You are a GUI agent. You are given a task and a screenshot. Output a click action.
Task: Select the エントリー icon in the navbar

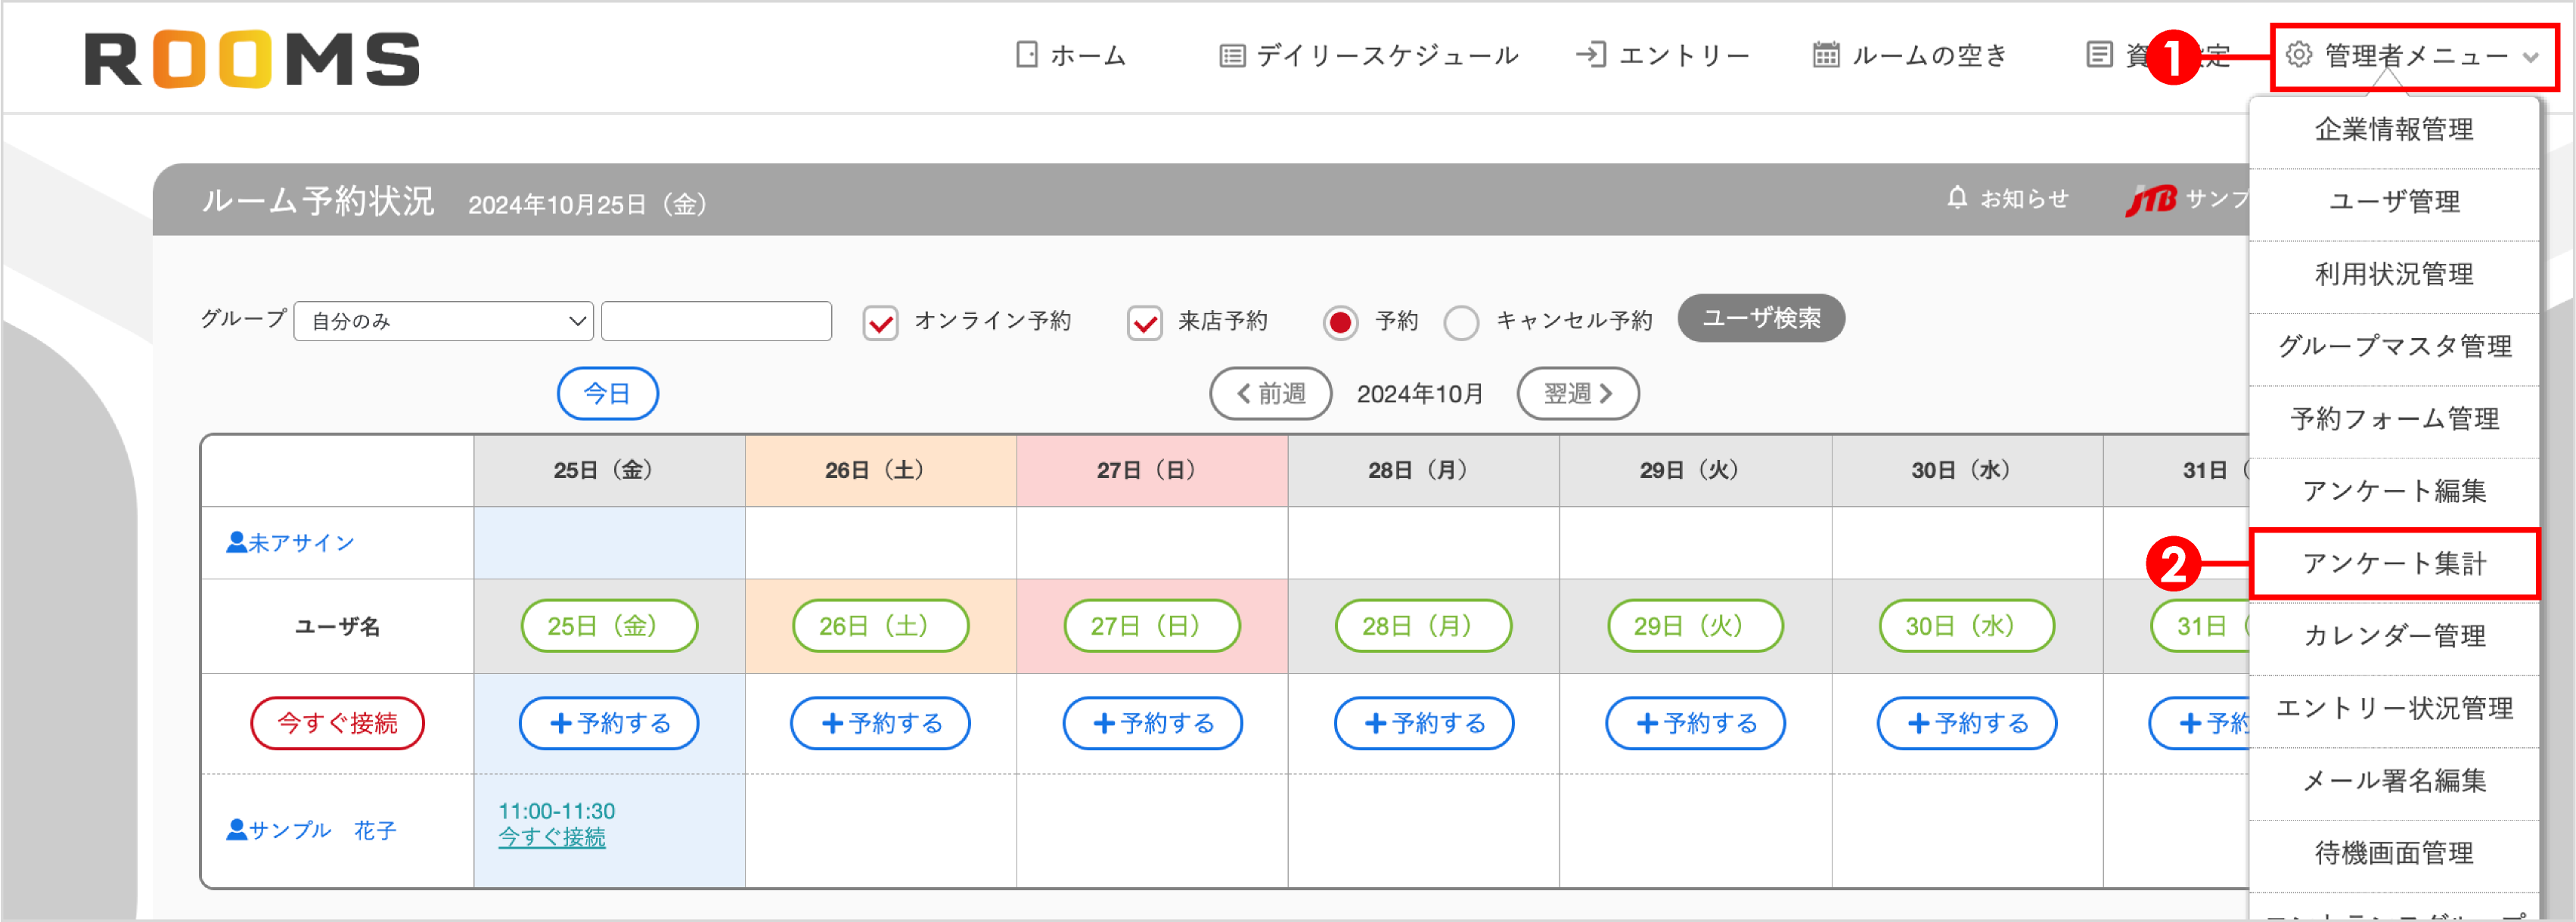[x=1593, y=56]
